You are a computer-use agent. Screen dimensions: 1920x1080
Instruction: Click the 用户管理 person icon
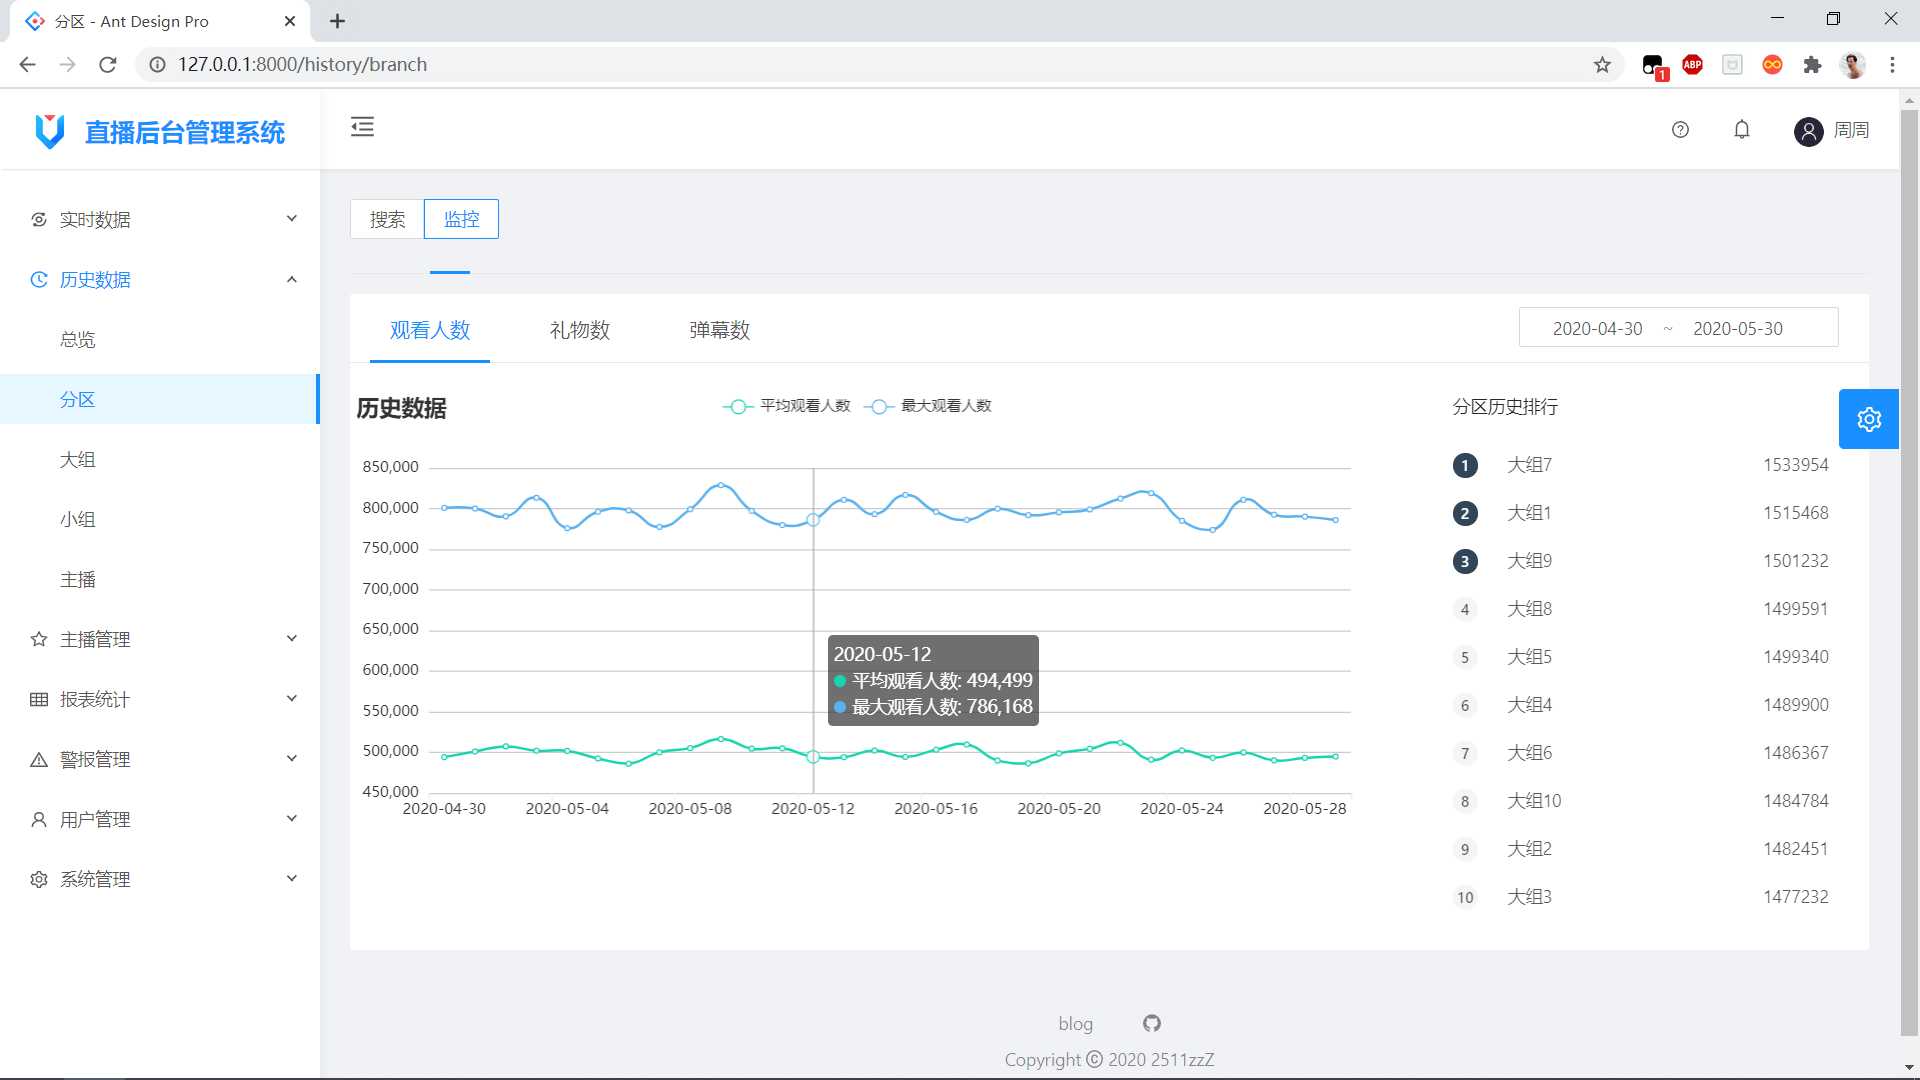point(39,819)
